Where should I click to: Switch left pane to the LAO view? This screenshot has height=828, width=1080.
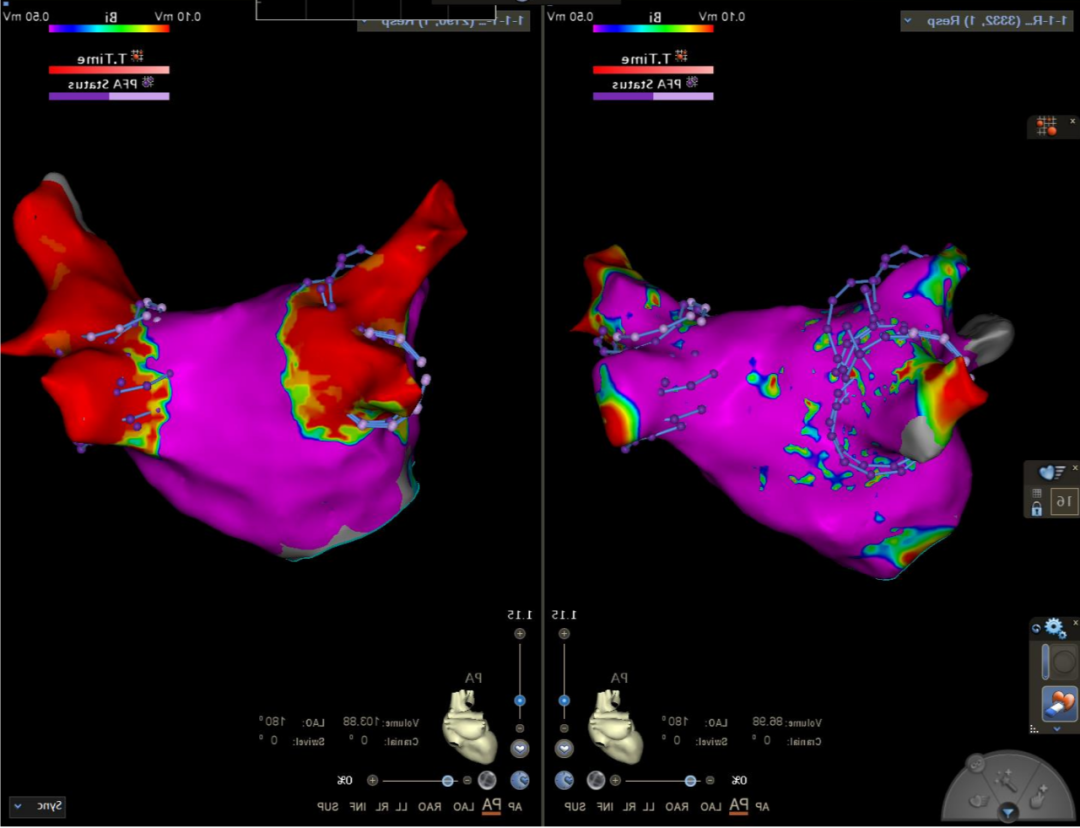coord(463,806)
